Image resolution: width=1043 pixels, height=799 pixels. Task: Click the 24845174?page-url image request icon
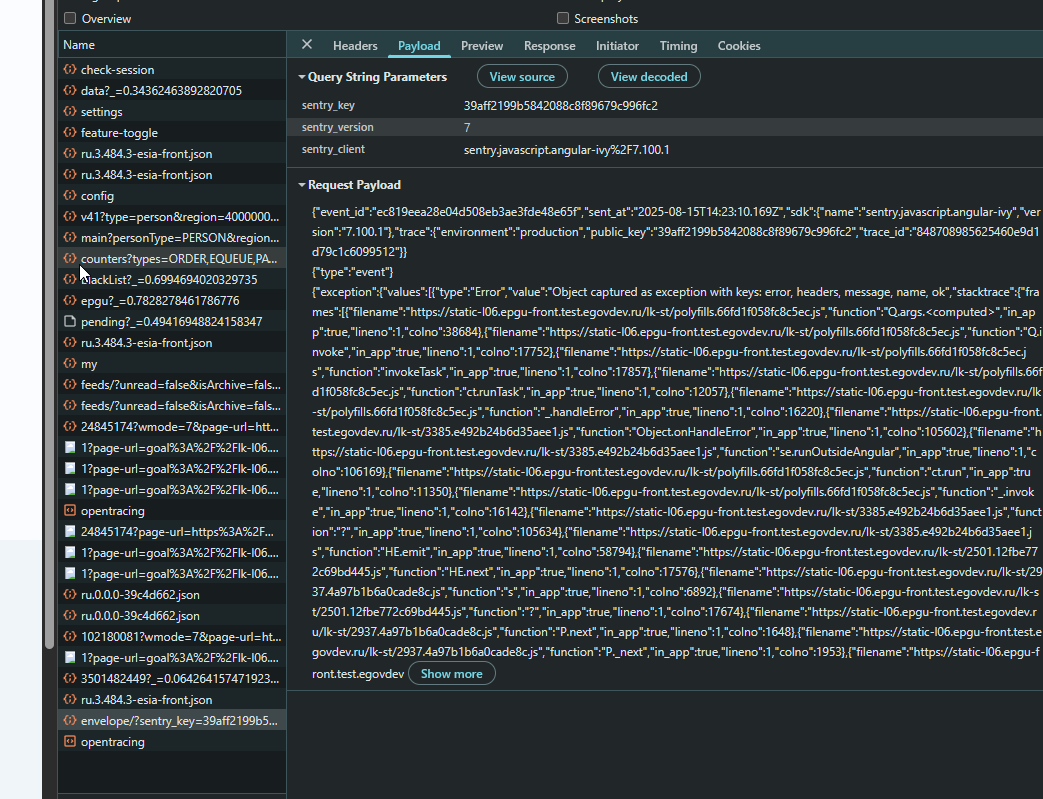(70, 532)
